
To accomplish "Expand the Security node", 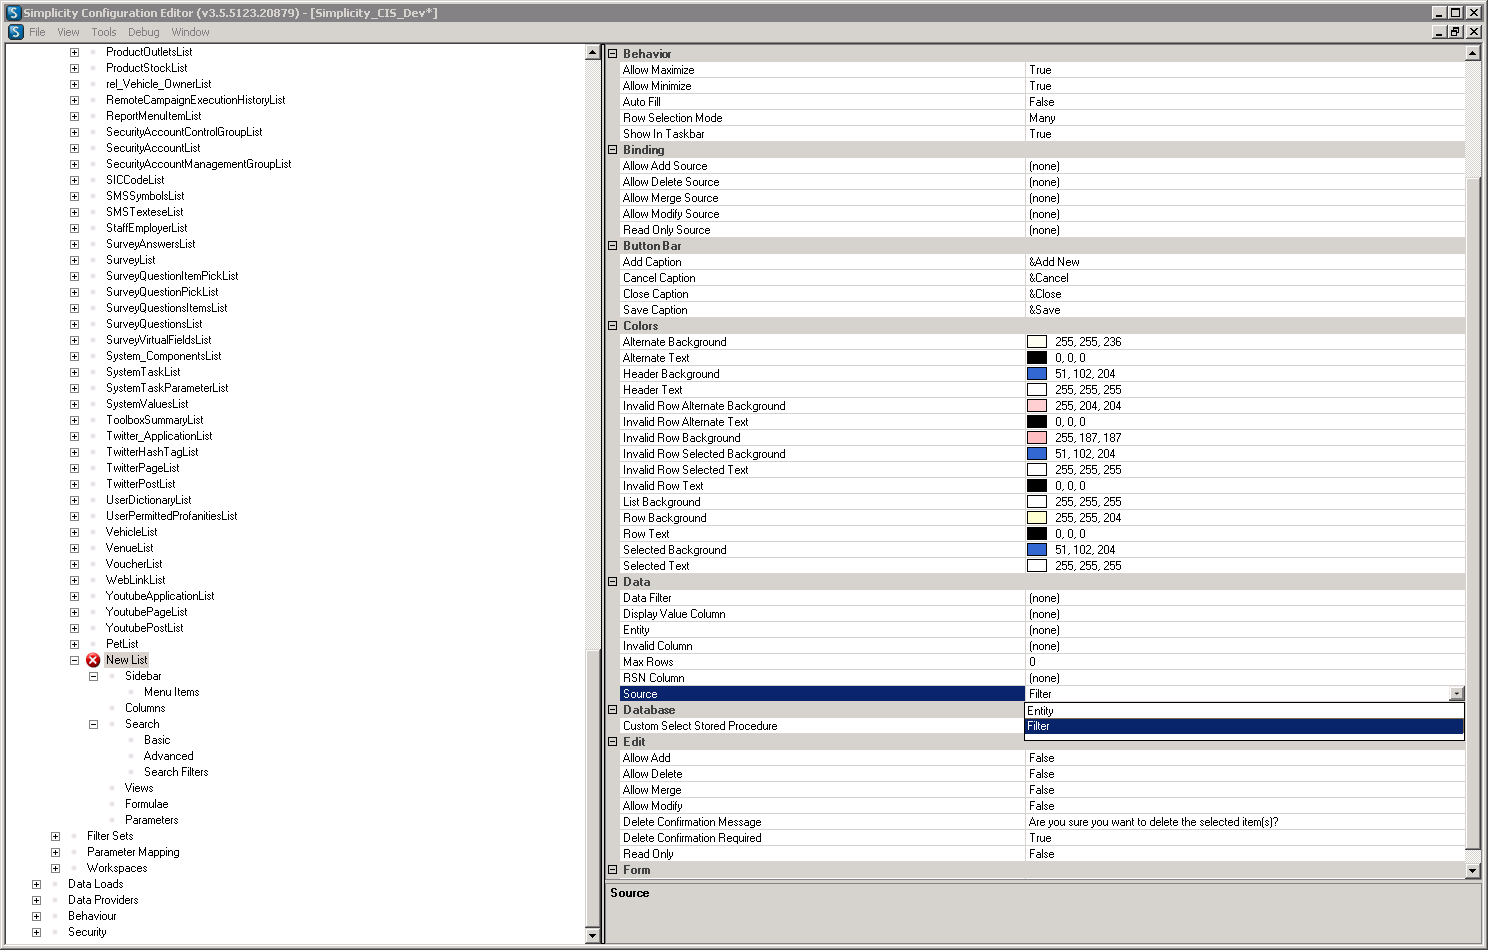I will (36, 932).
